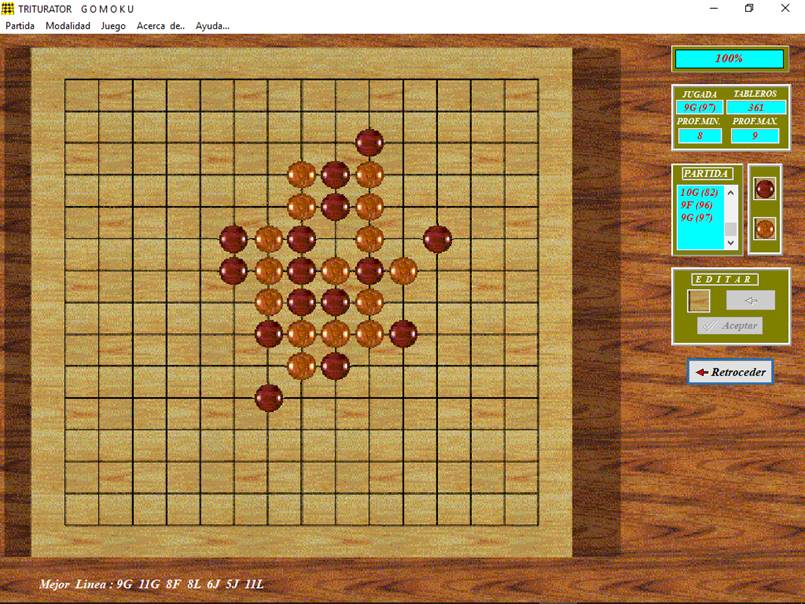Viewport: 805px width, 604px height.
Task: Click the 100% progress bar
Action: pyautogui.click(x=728, y=59)
